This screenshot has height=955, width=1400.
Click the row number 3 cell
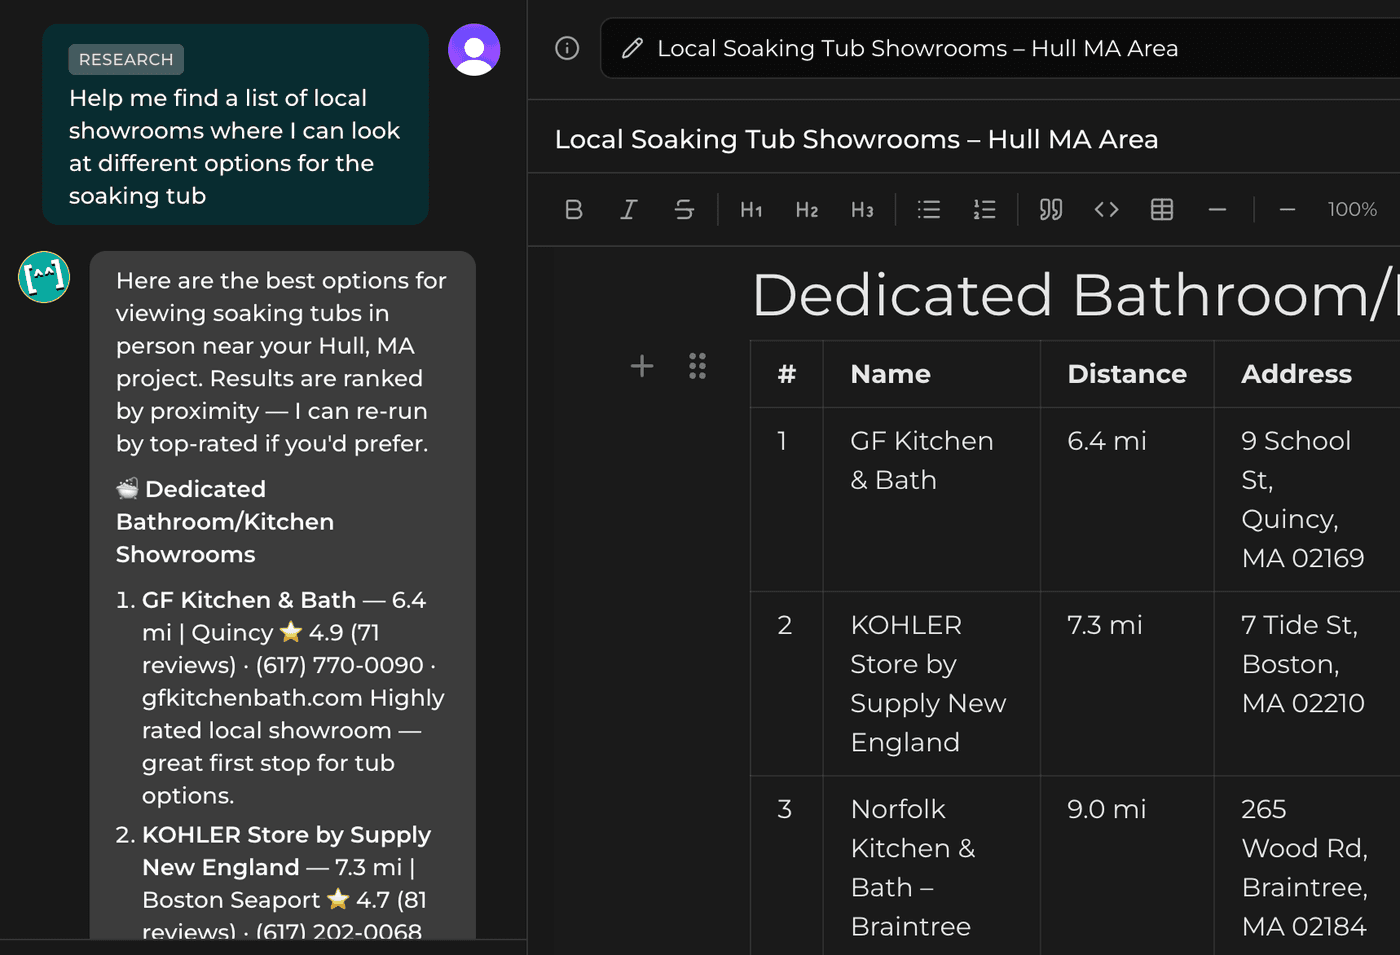coord(787,865)
